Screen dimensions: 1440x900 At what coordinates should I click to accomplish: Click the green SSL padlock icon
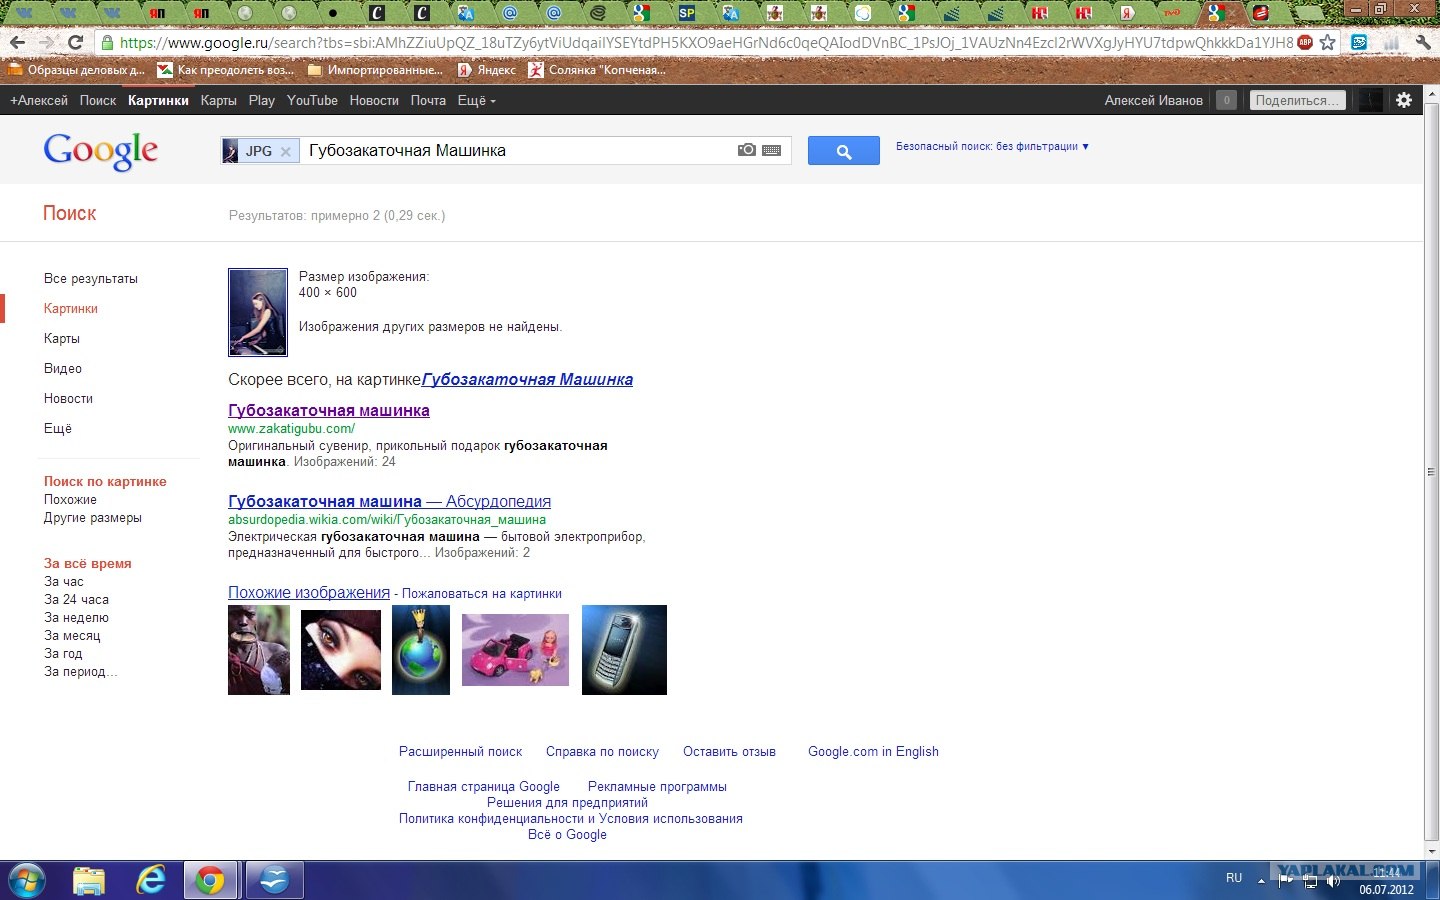click(107, 43)
